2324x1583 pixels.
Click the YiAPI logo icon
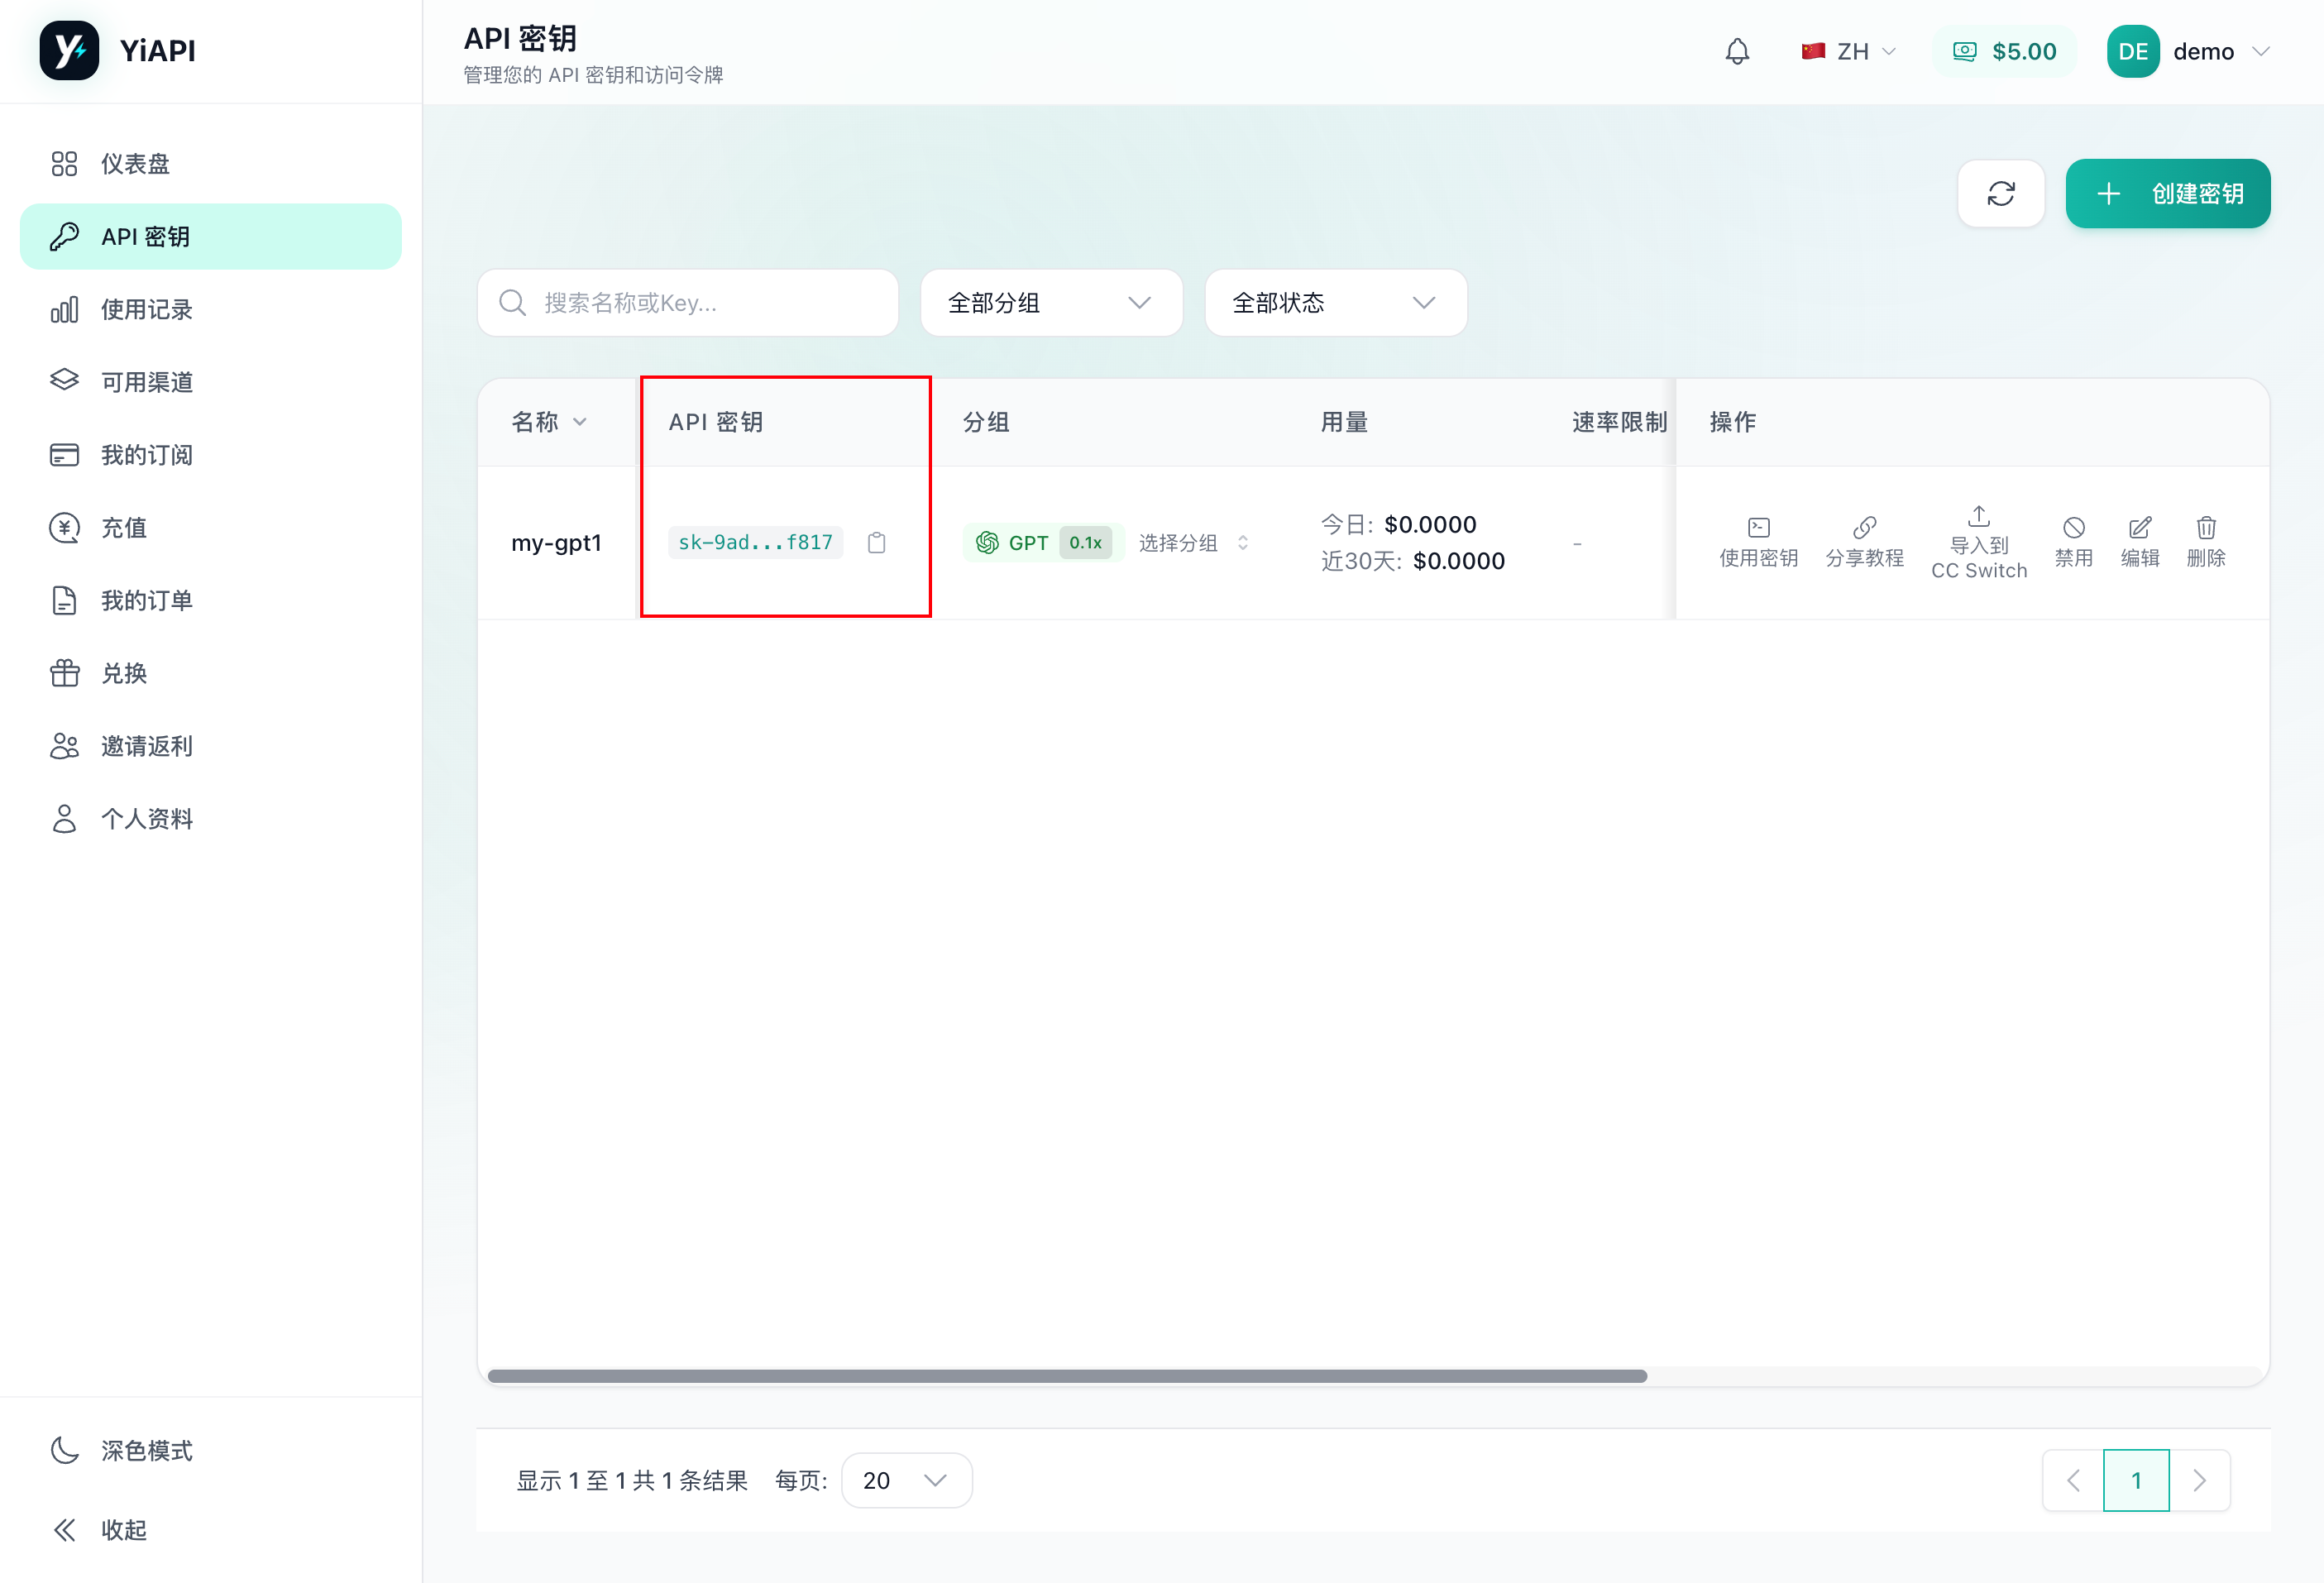click(x=69, y=50)
